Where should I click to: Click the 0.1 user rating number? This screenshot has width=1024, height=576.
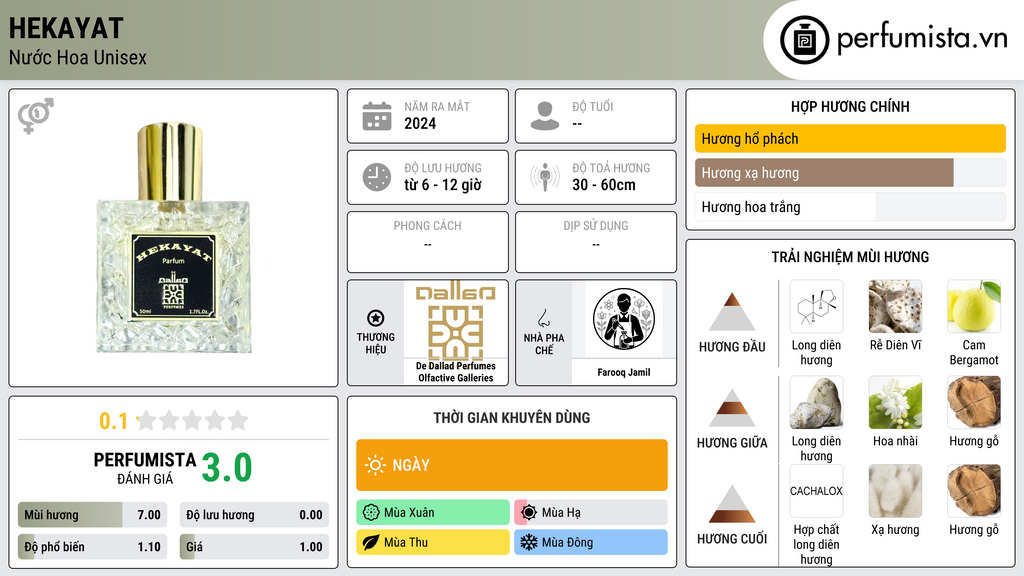(114, 421)
